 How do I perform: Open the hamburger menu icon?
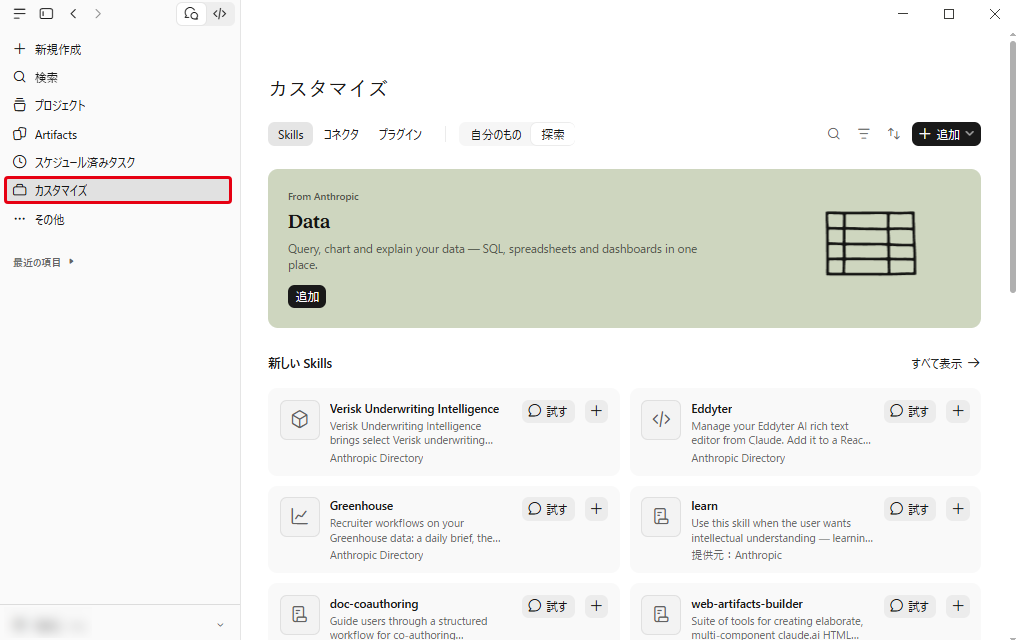click(19, 14)
